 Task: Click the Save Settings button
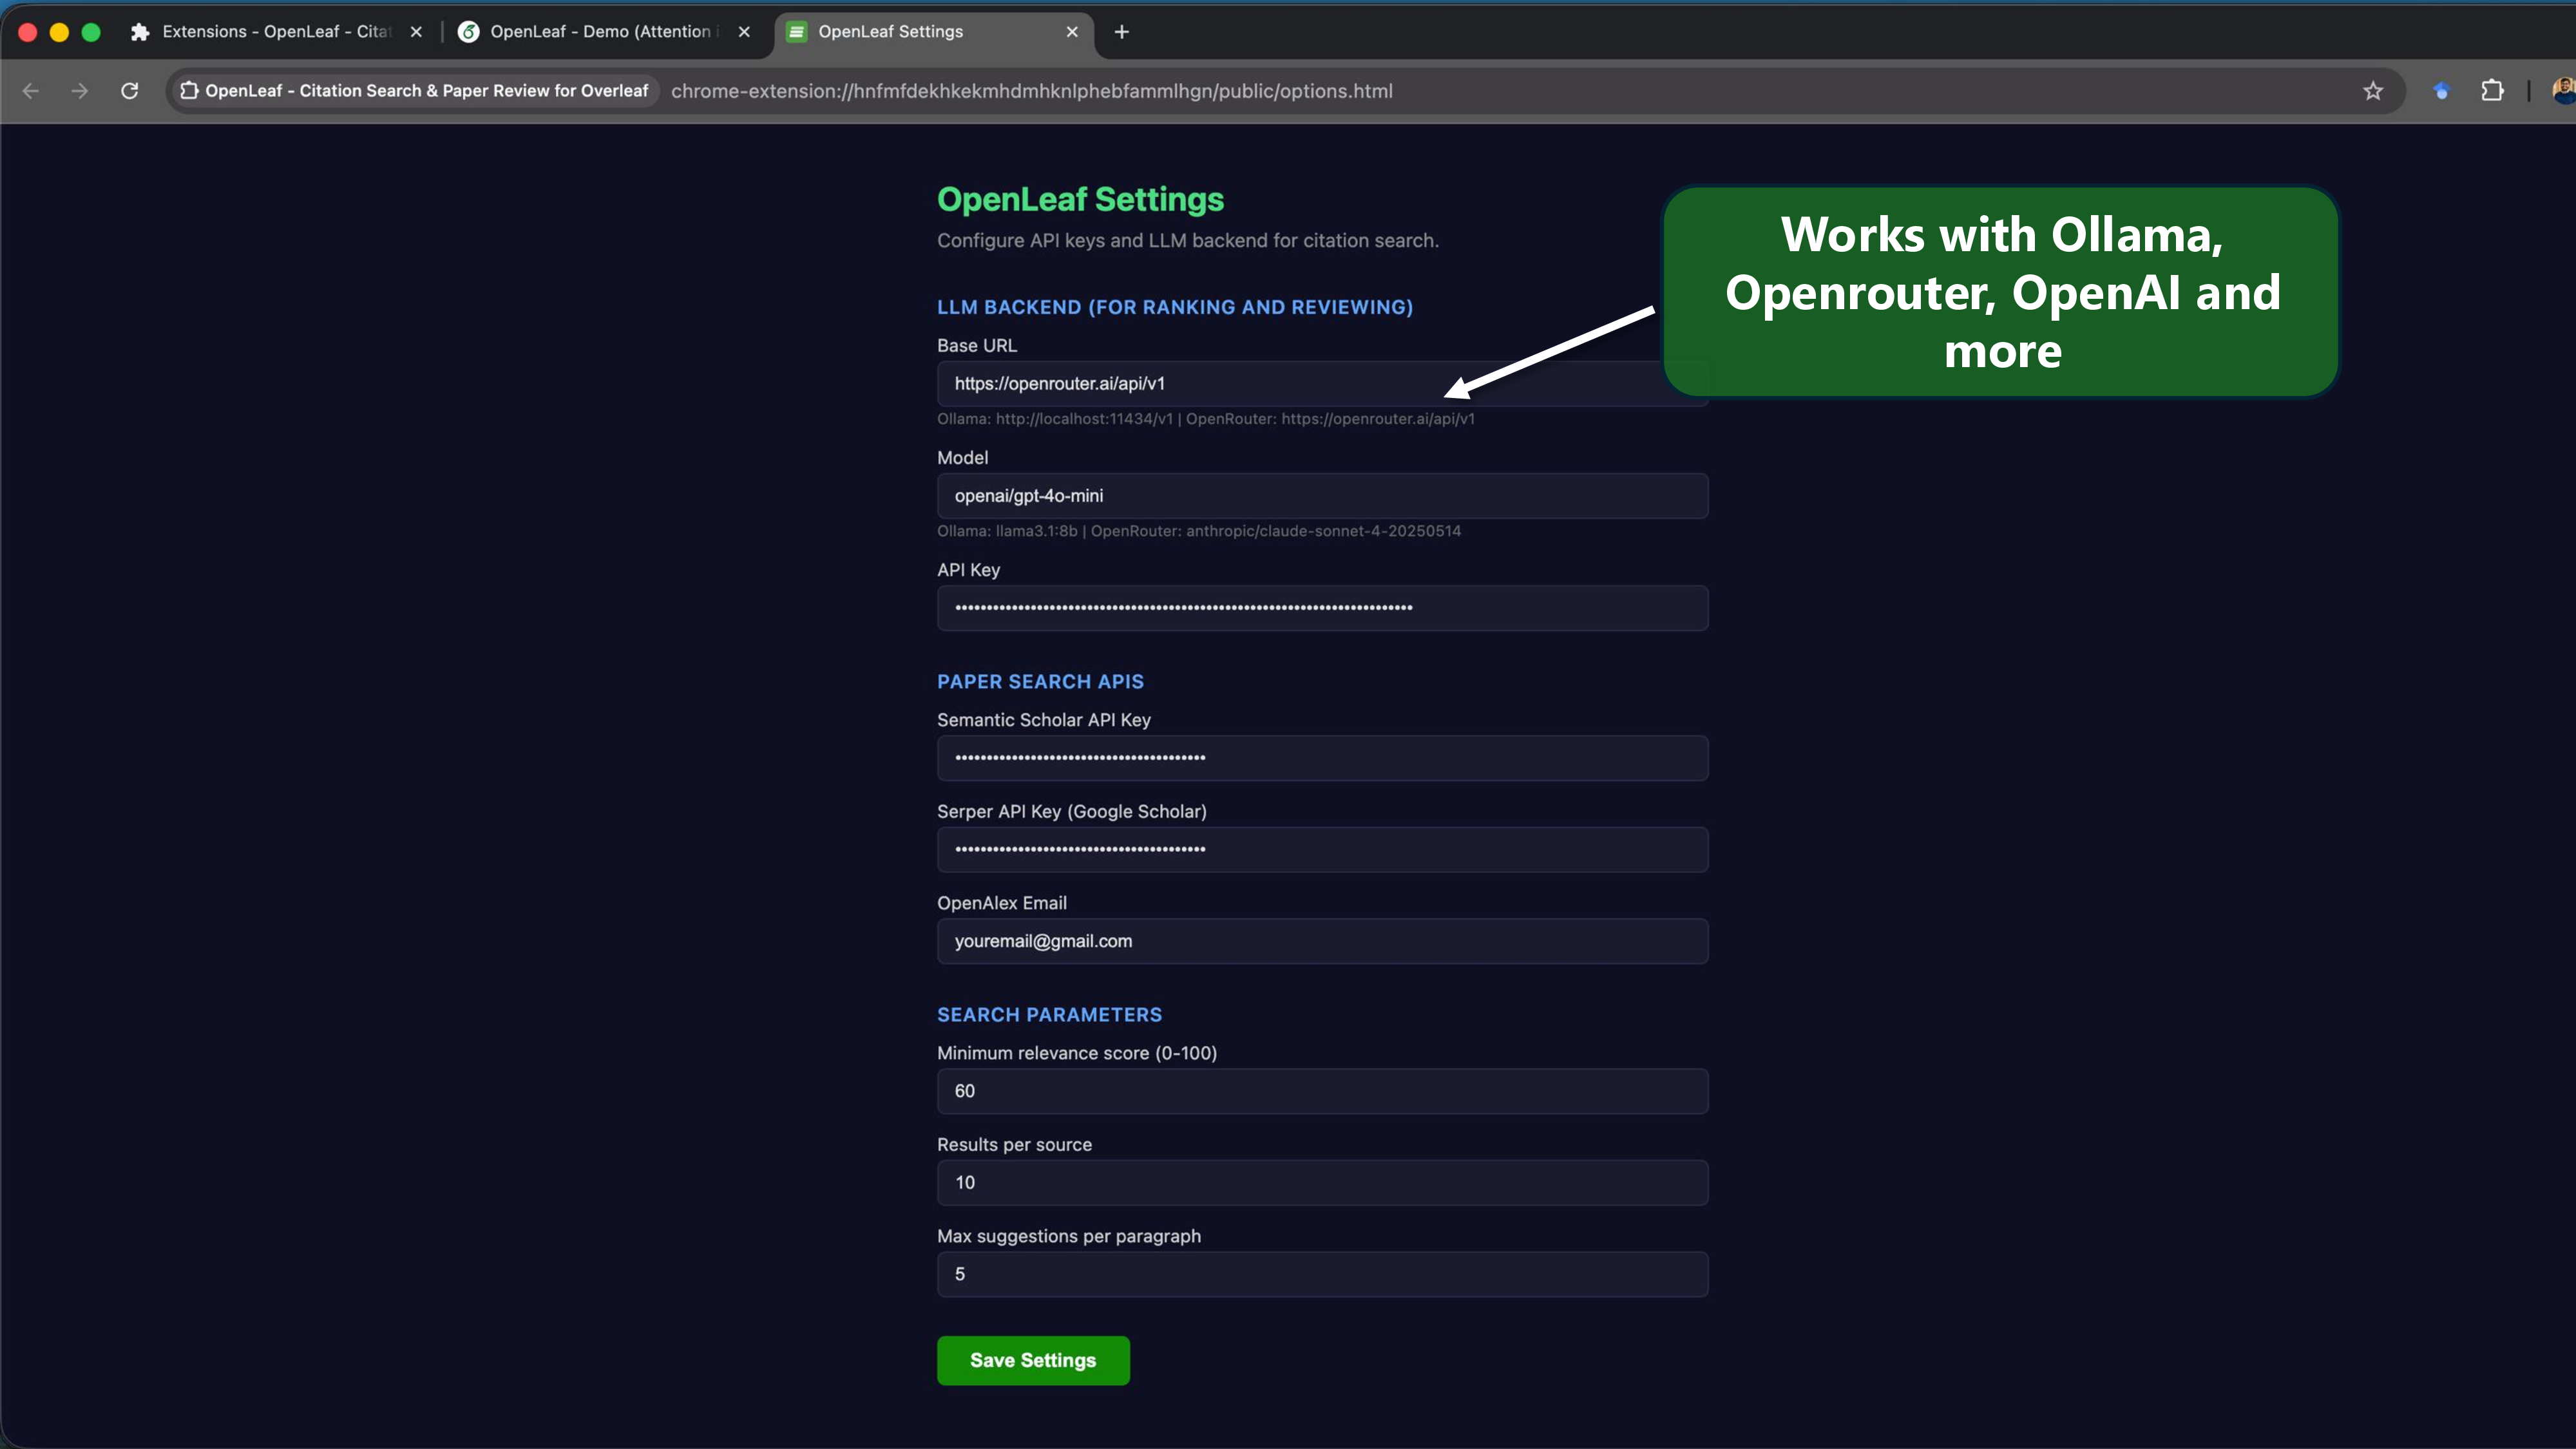[1033, 1361]
